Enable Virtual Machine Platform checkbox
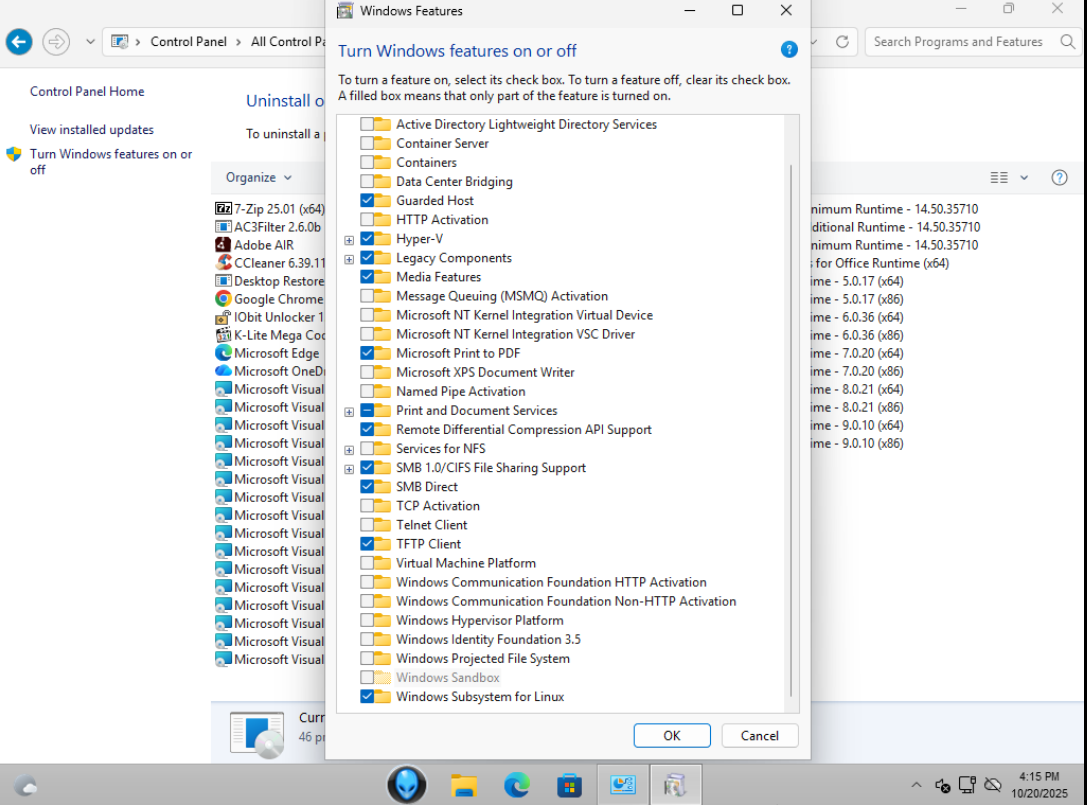Screen dimensions: 1087x805 tap(367, 563)
